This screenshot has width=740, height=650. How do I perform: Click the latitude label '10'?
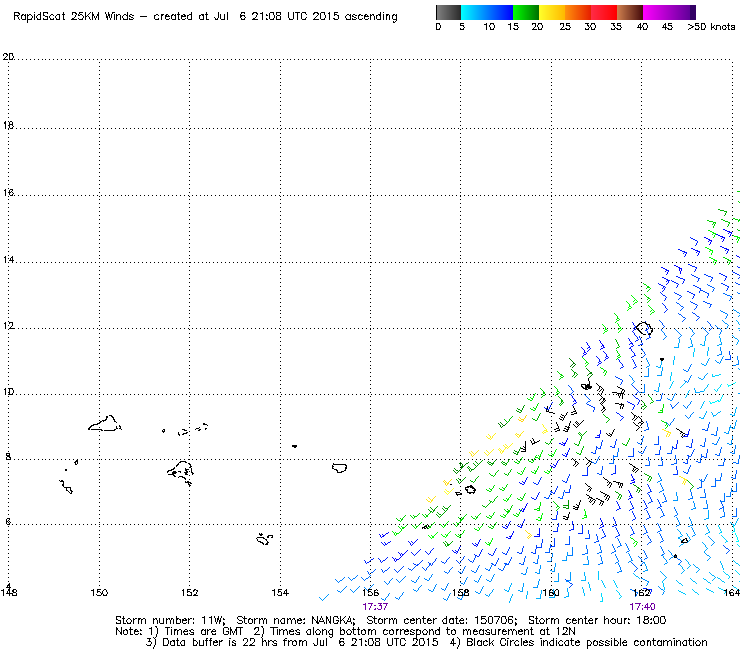8,392
